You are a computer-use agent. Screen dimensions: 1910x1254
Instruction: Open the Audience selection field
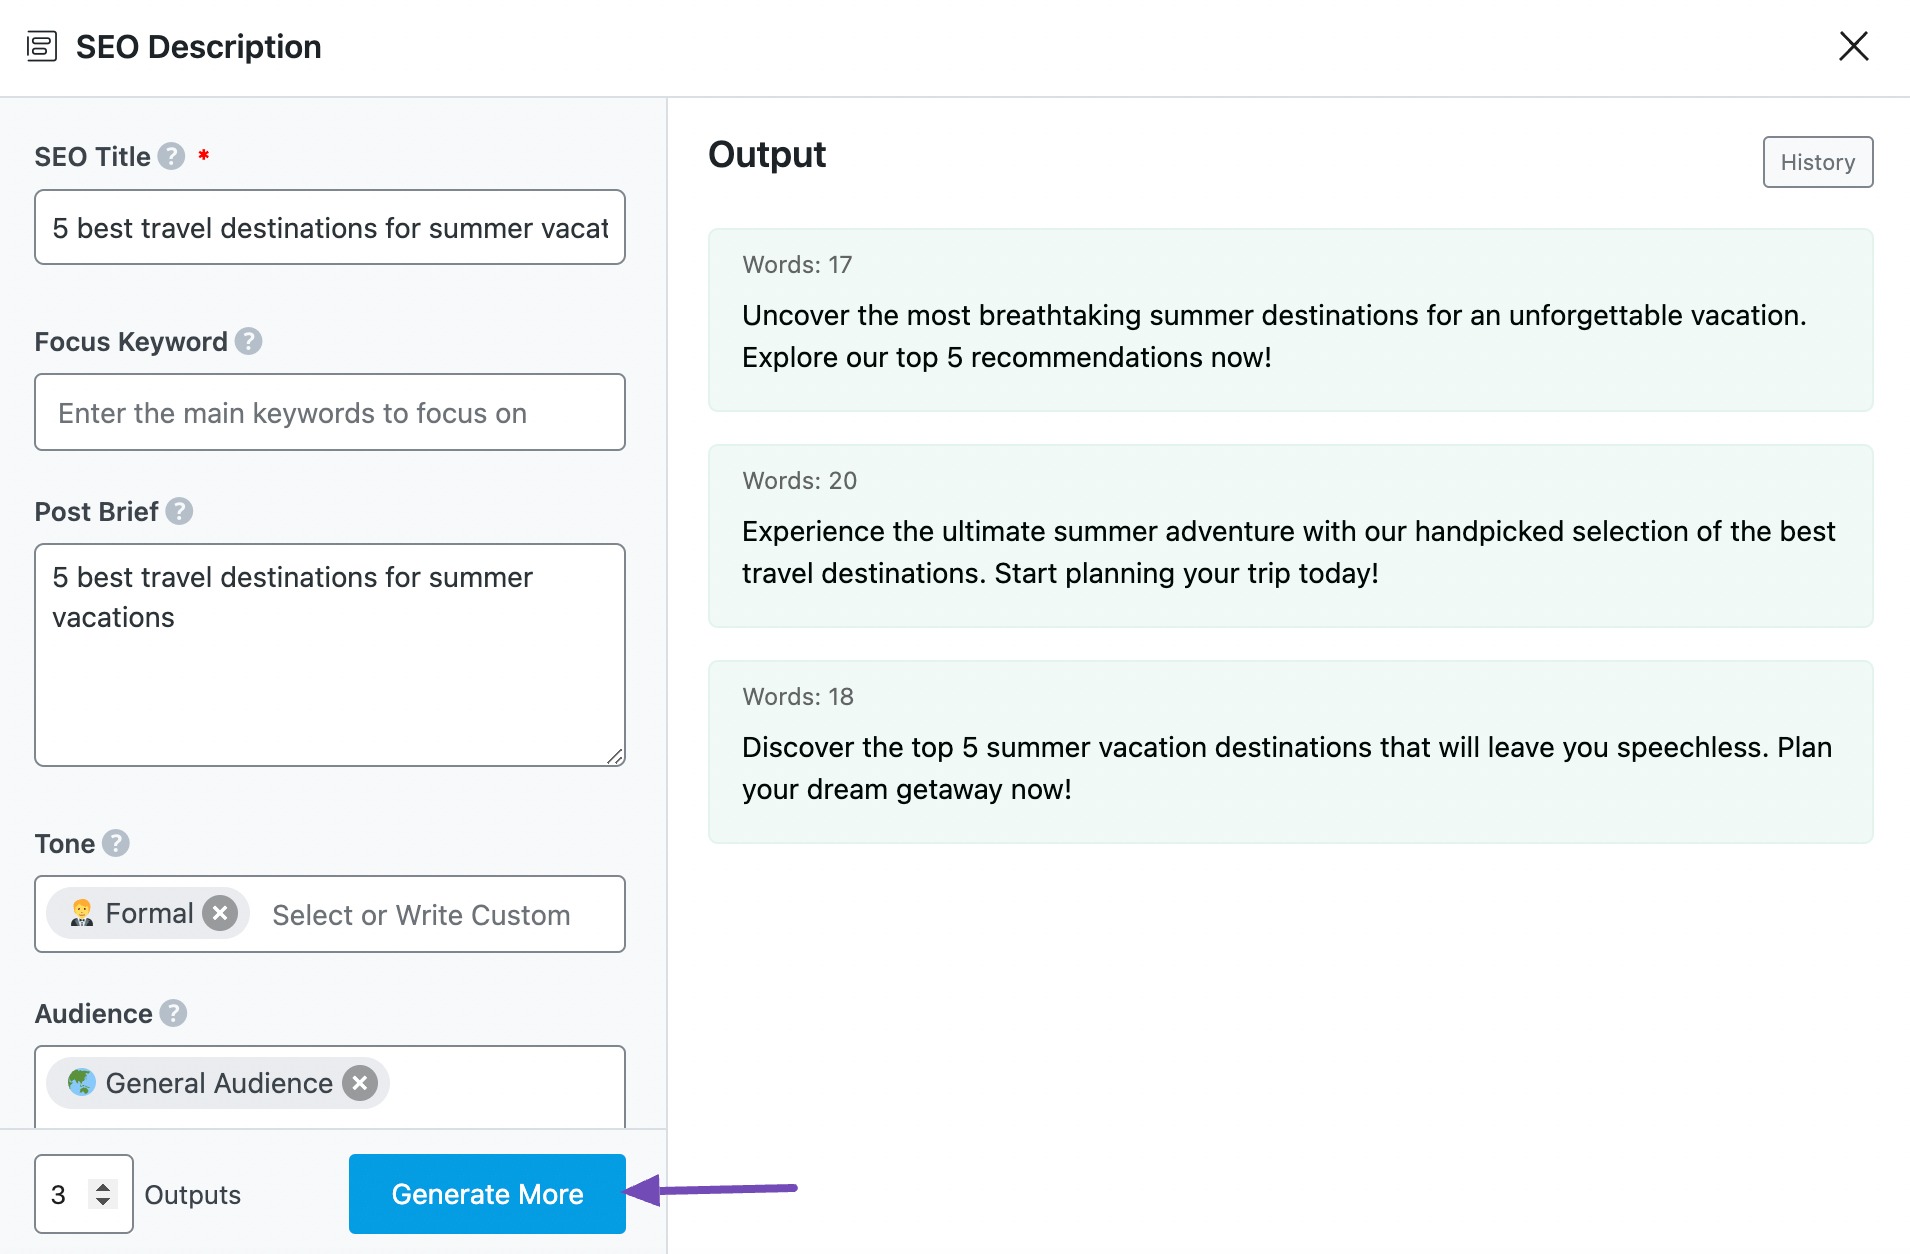tap(330, 1087)
